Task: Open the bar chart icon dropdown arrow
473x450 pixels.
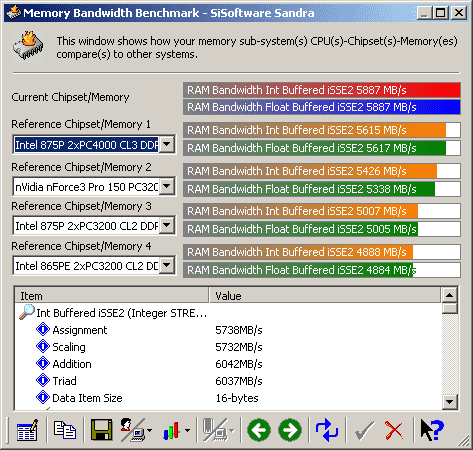Action: point(187,430)
